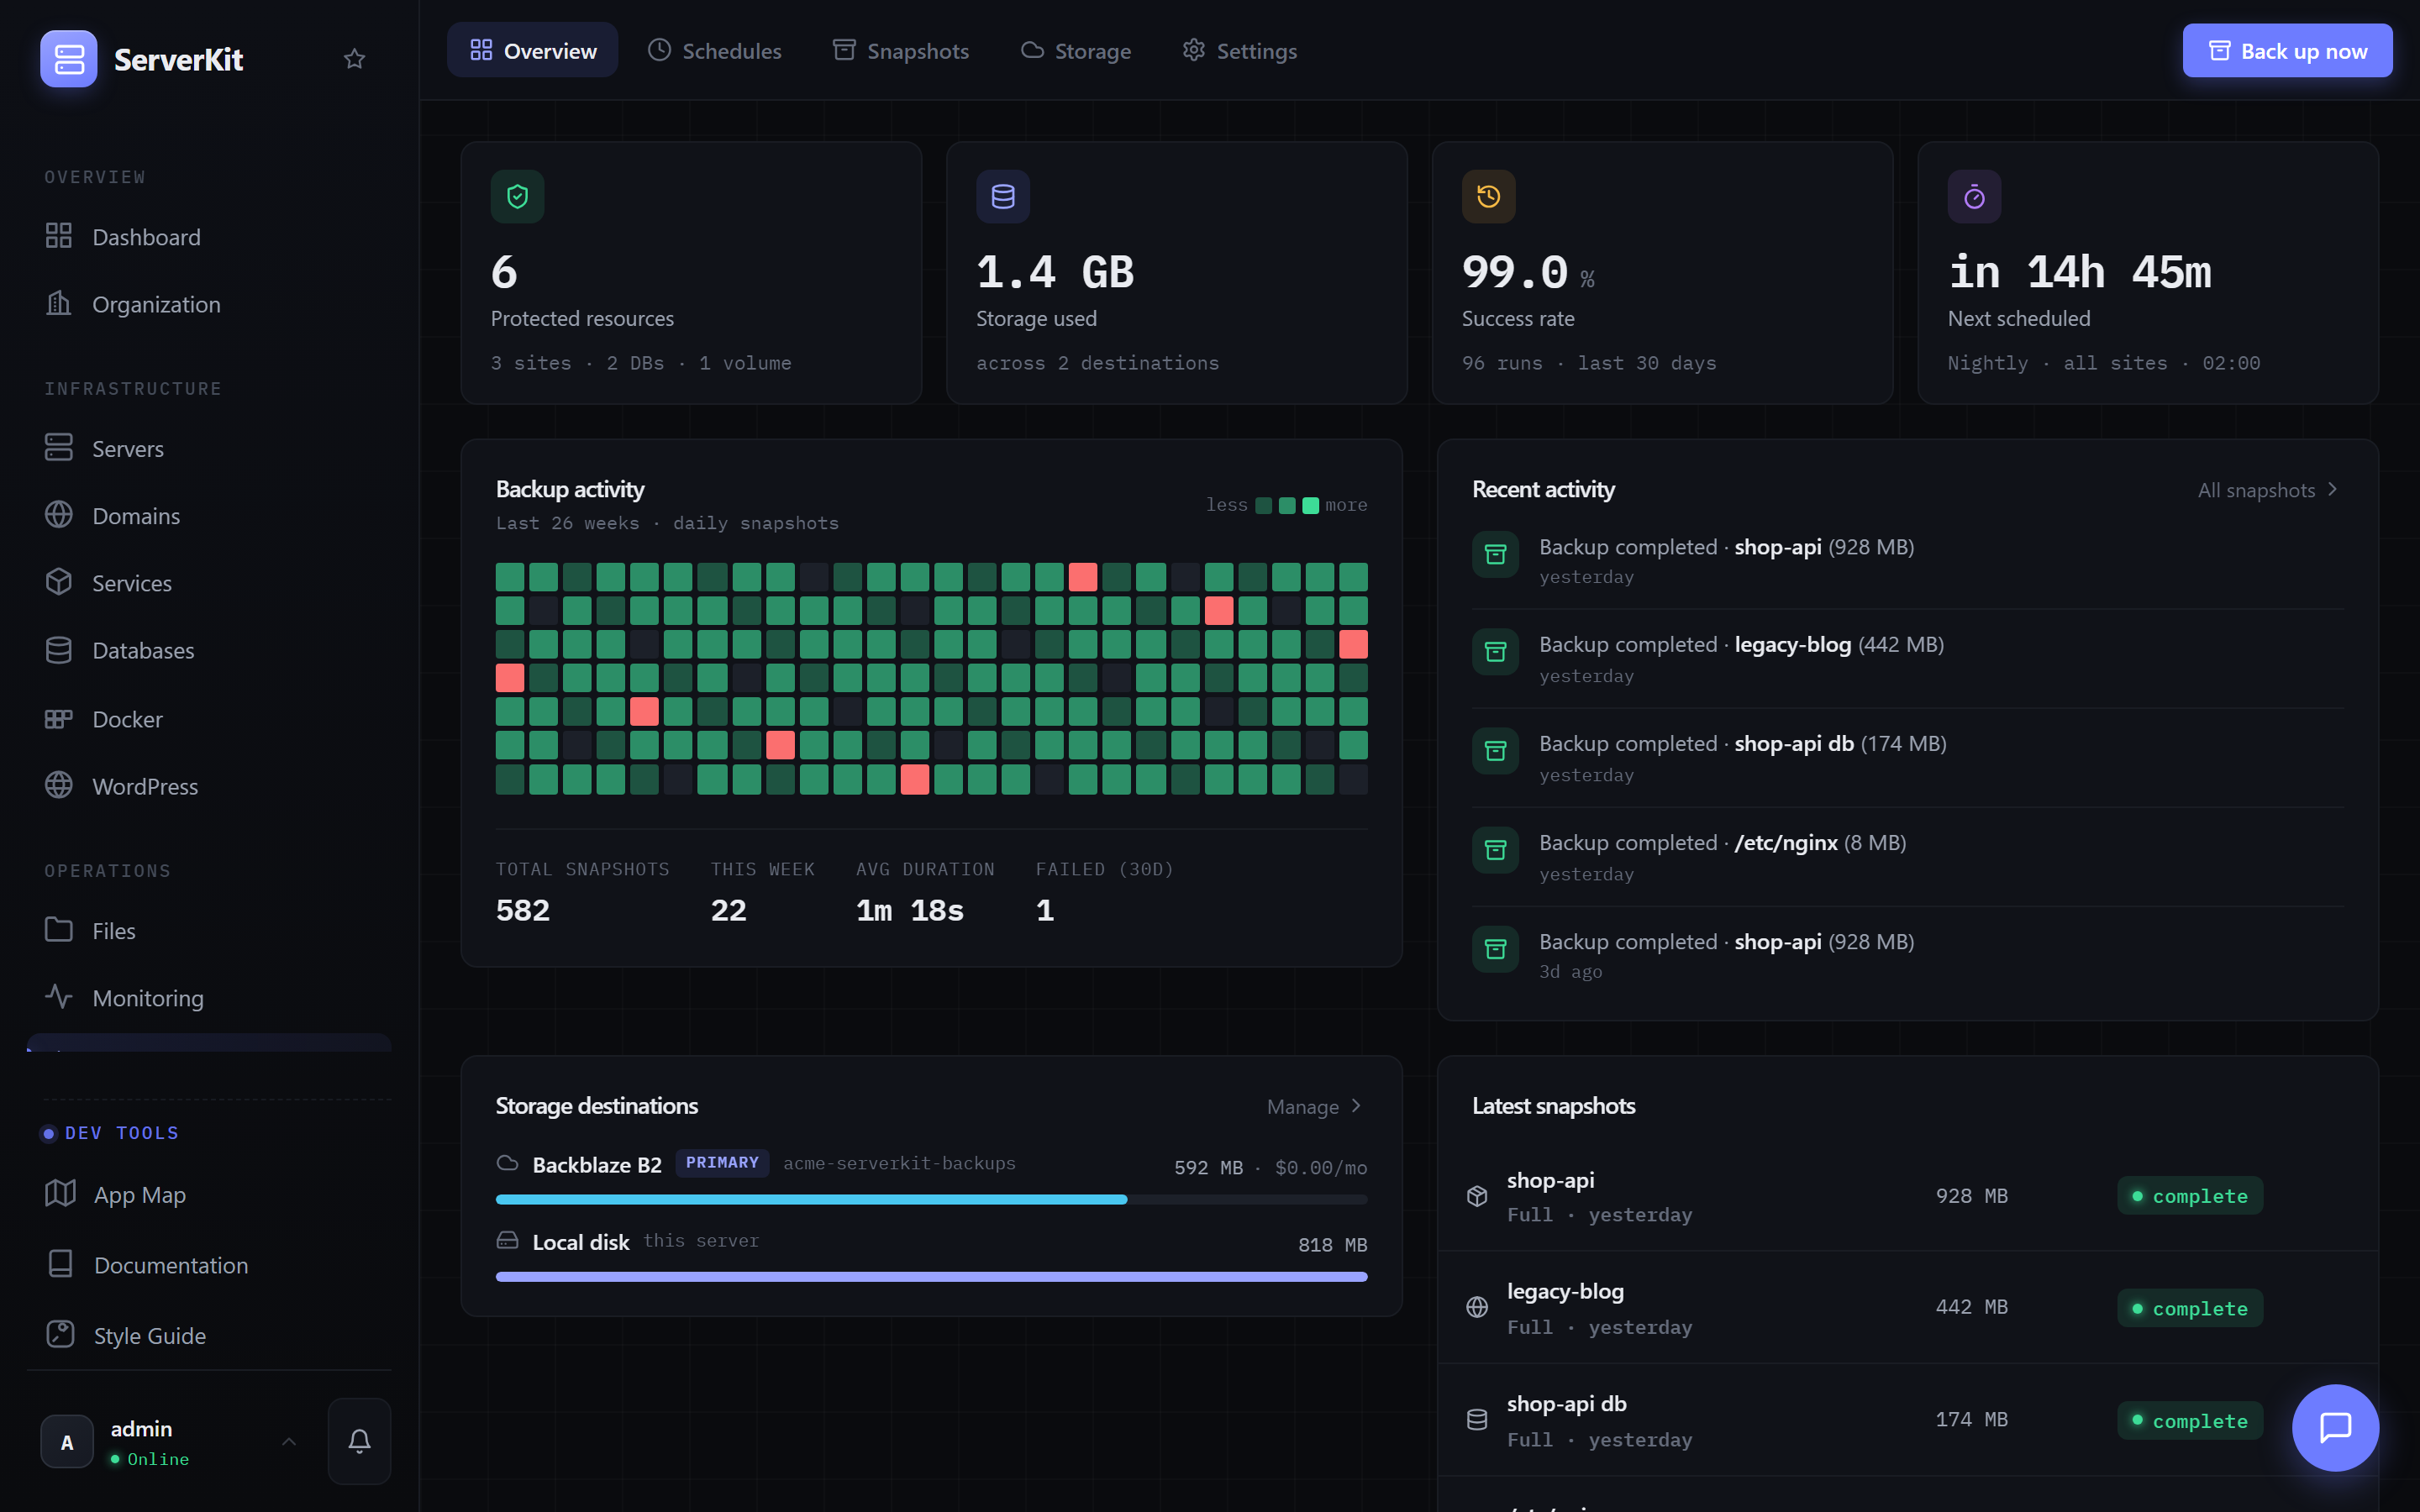
Task: Click the chevron beside Manage
Action: click(x=1356, y=1105)
